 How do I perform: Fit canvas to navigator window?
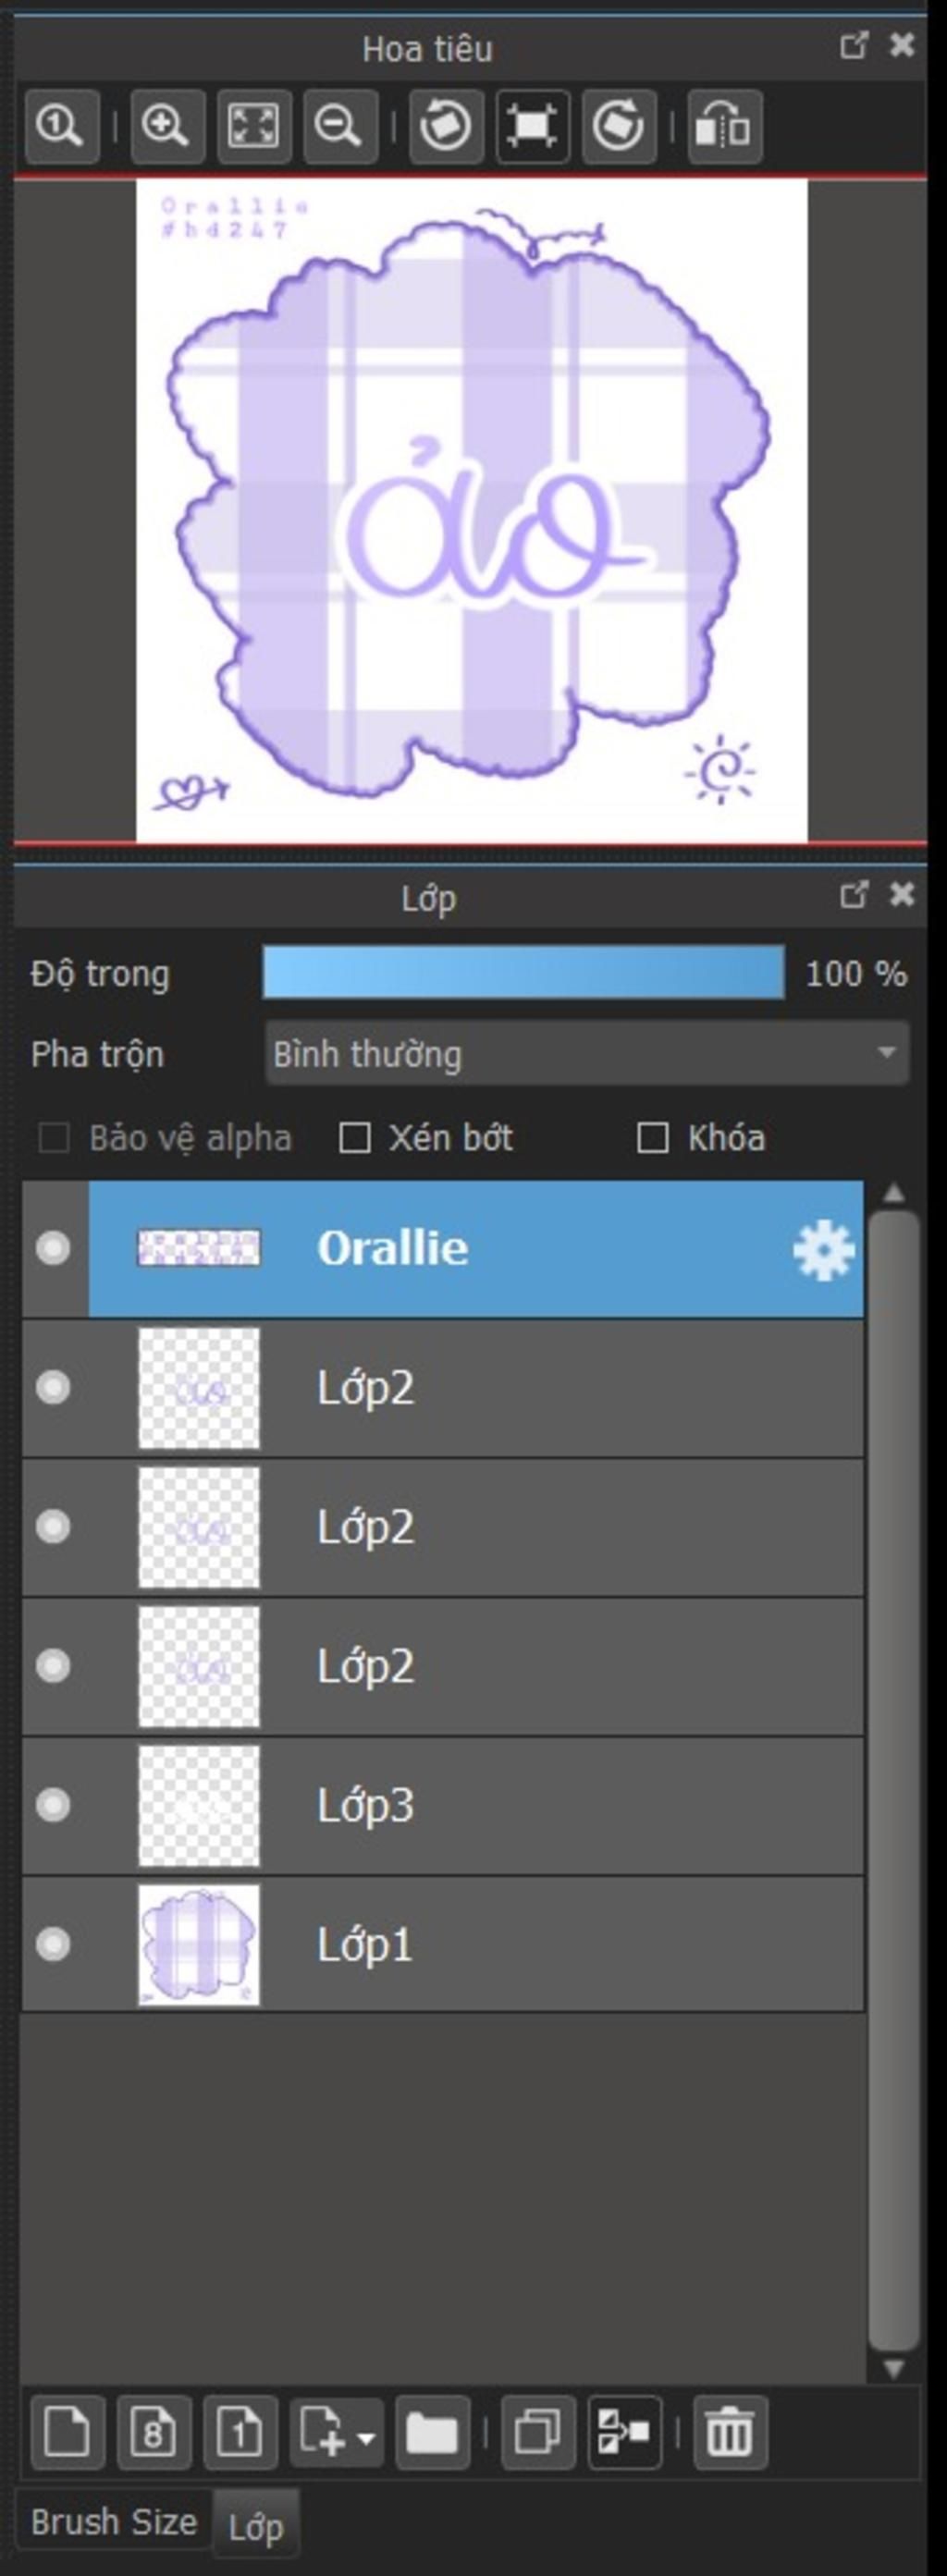coord(254,126)
